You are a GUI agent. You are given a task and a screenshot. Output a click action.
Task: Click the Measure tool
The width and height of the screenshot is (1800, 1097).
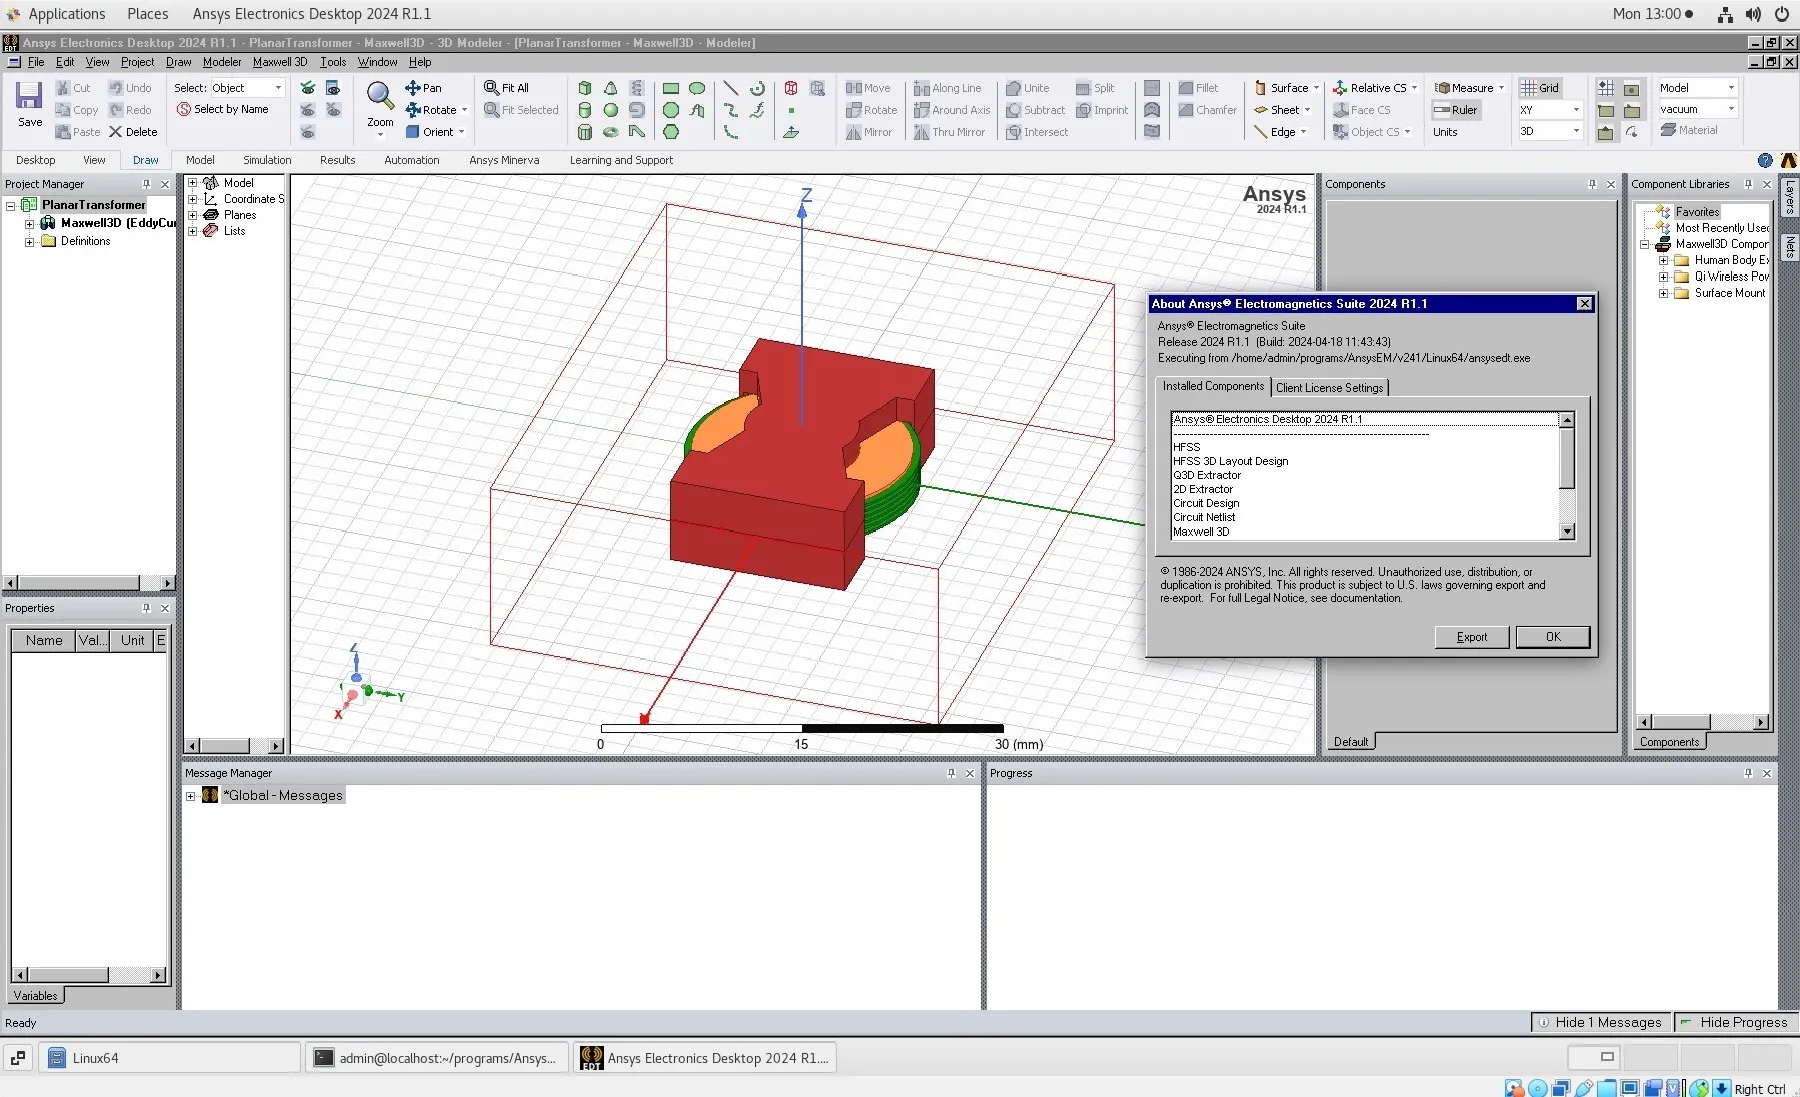point(1464,88)
